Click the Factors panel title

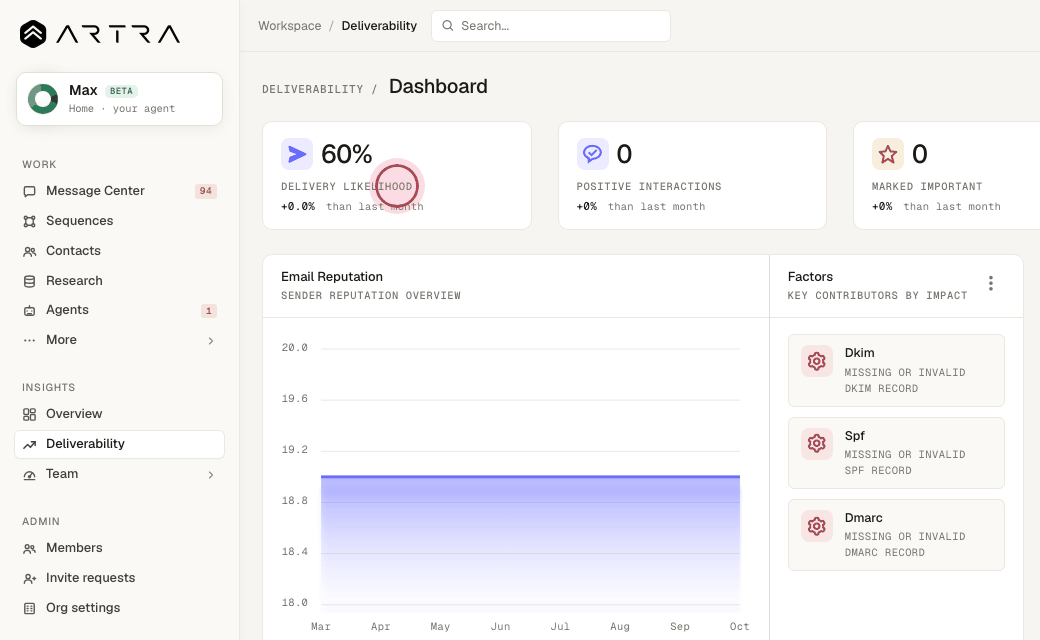pos(810,277)
